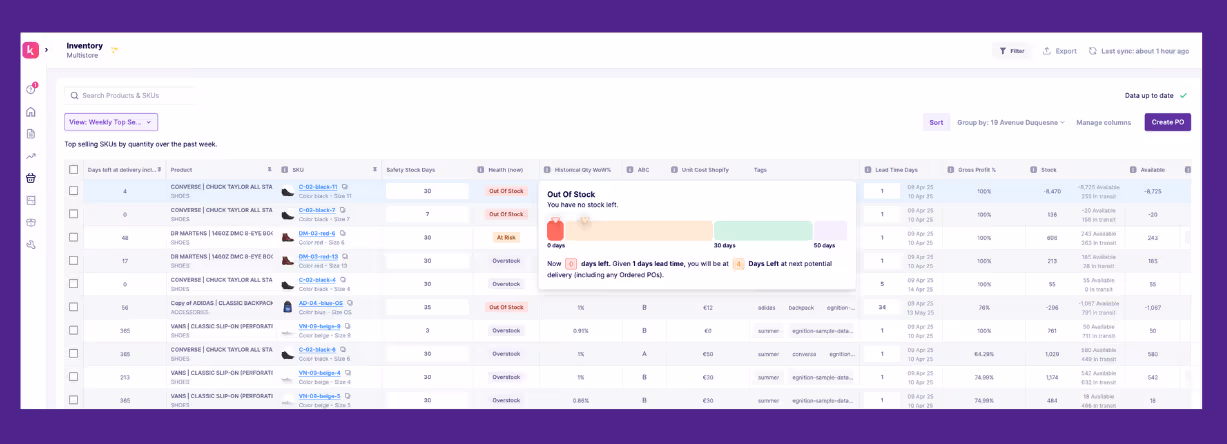Click the pink app logo in the sidebar
1227x444 pixels.
tap(31, 50)
